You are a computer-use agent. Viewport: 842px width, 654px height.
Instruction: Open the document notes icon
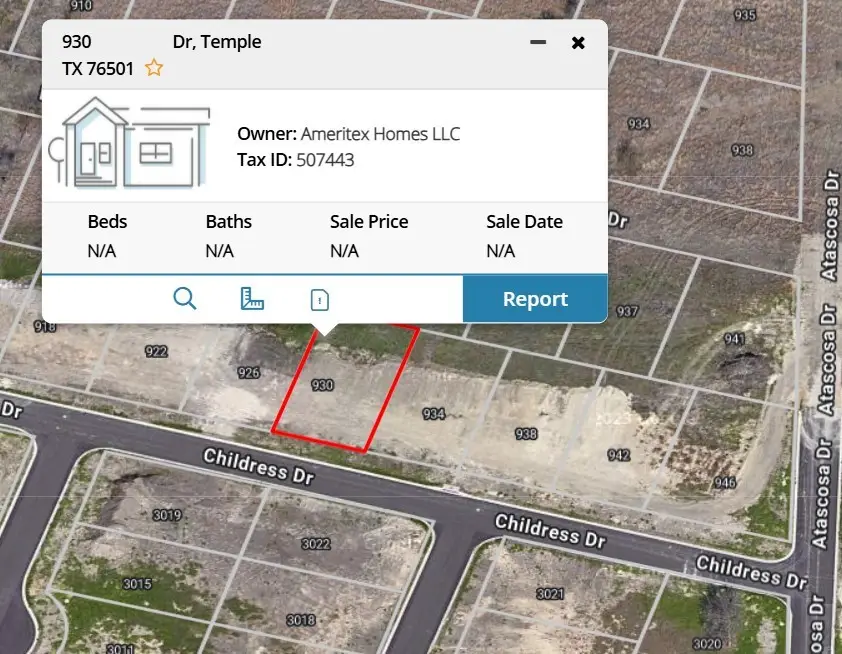click(x=320, y=300)
